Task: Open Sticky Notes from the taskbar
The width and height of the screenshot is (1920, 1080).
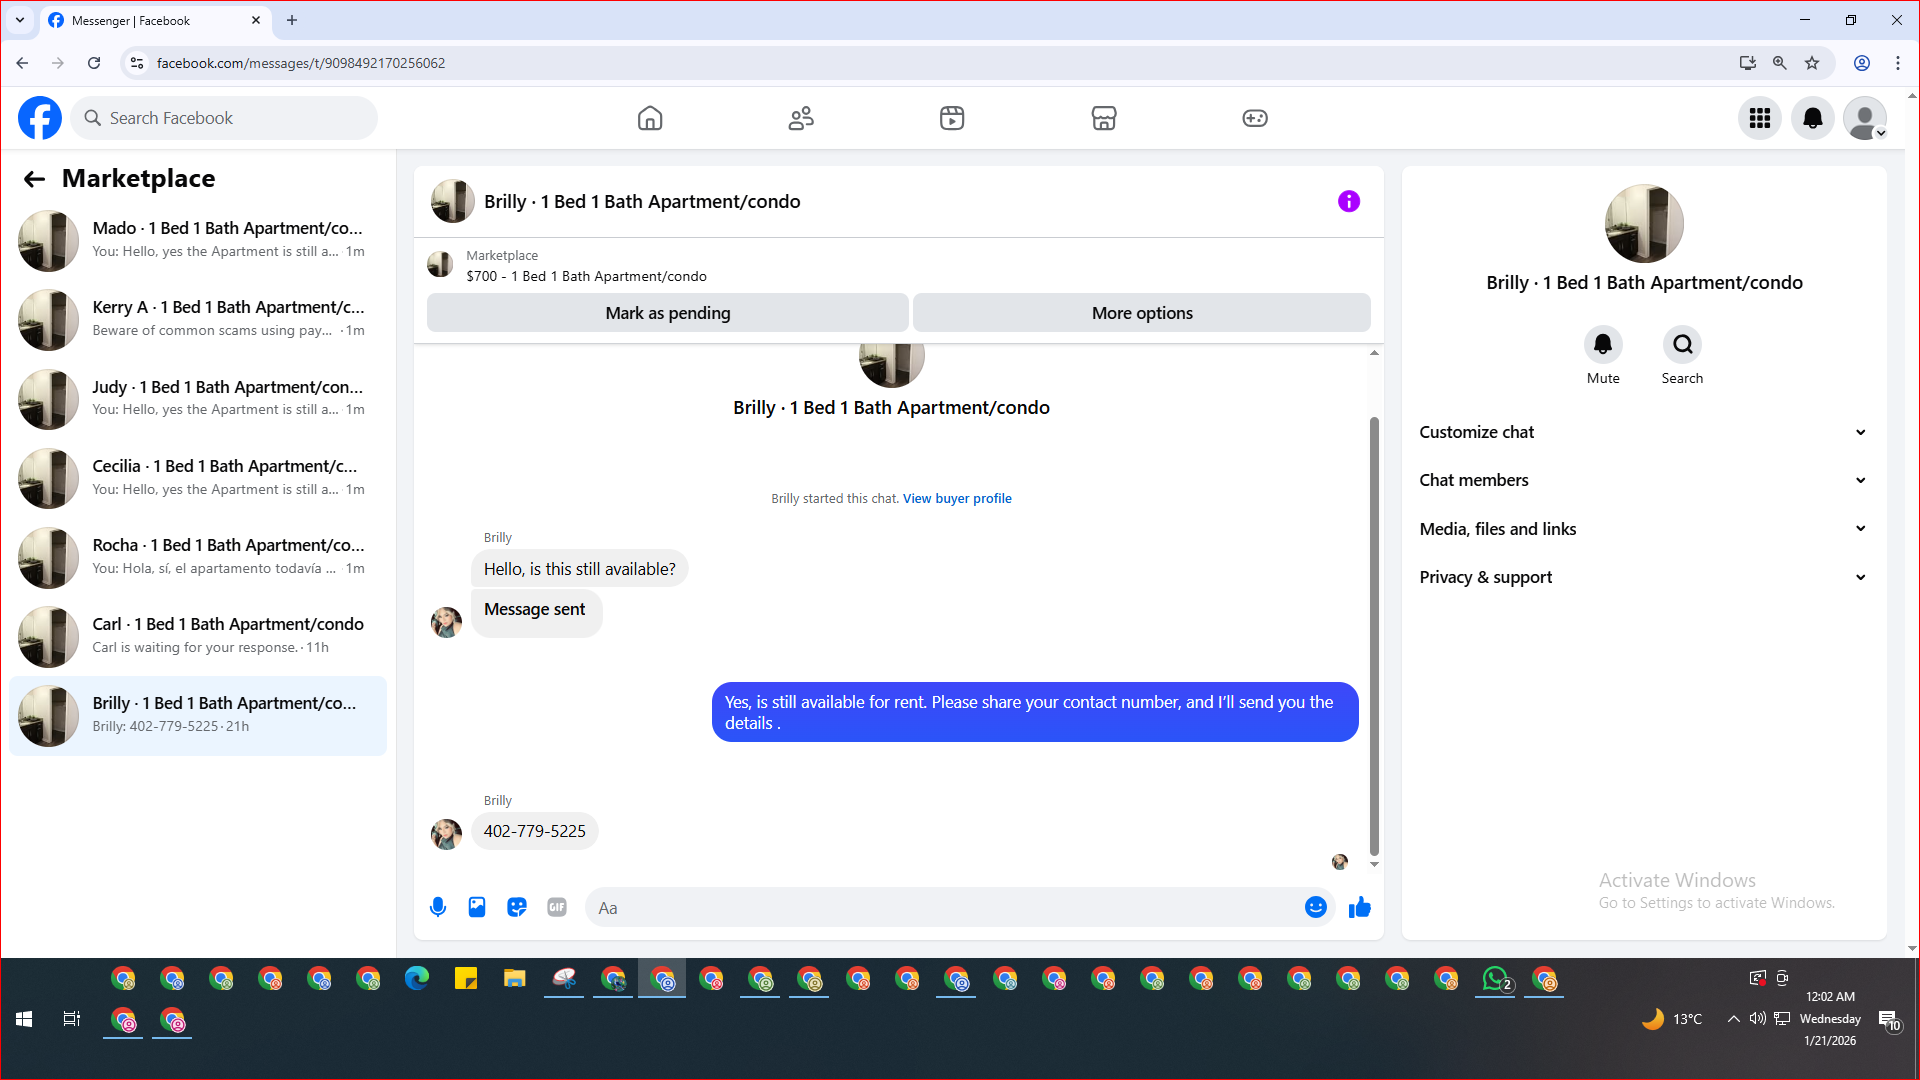Action: (466, 979)
